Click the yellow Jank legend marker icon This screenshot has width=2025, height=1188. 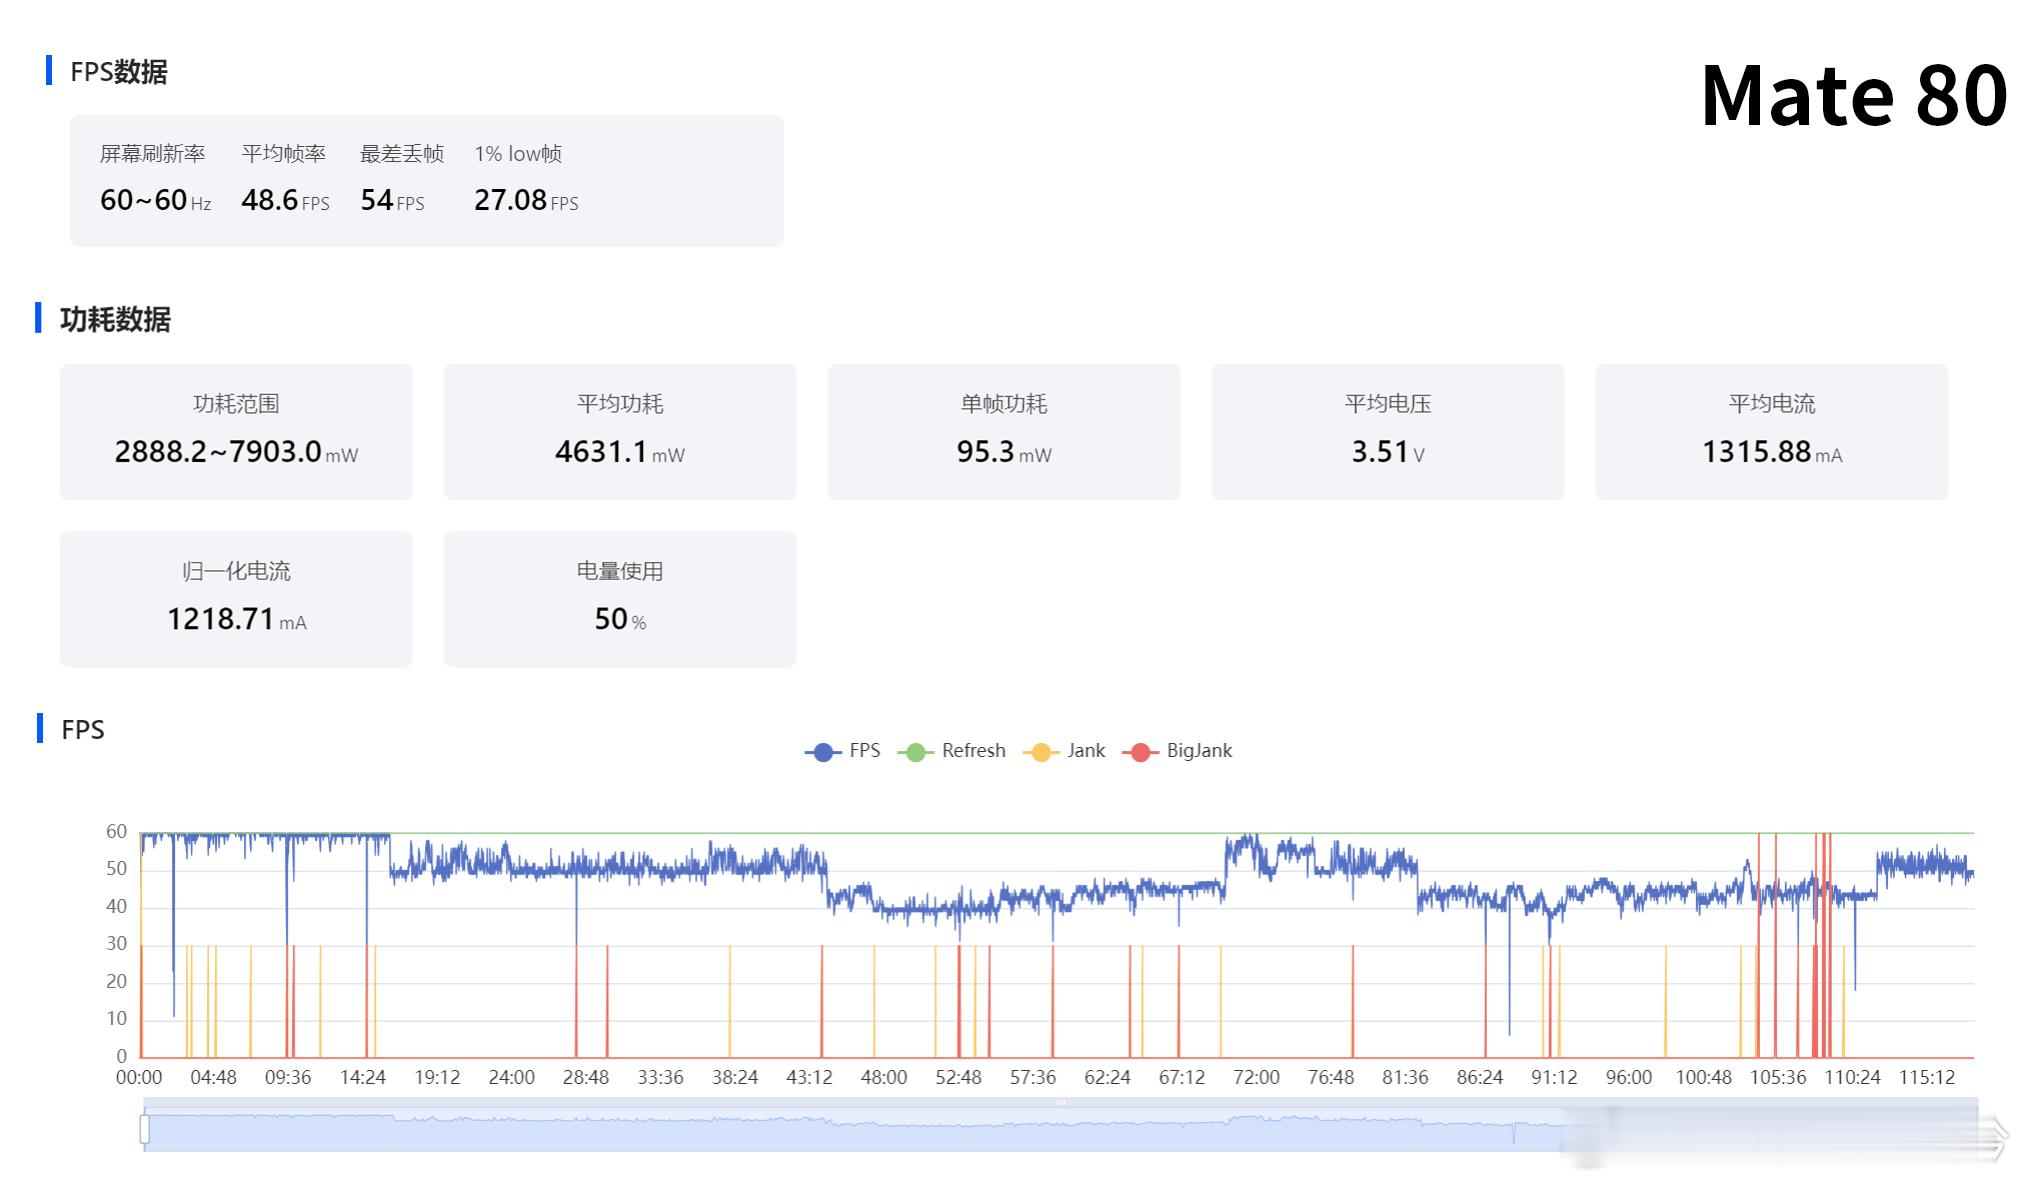(x=1041, y=752)
